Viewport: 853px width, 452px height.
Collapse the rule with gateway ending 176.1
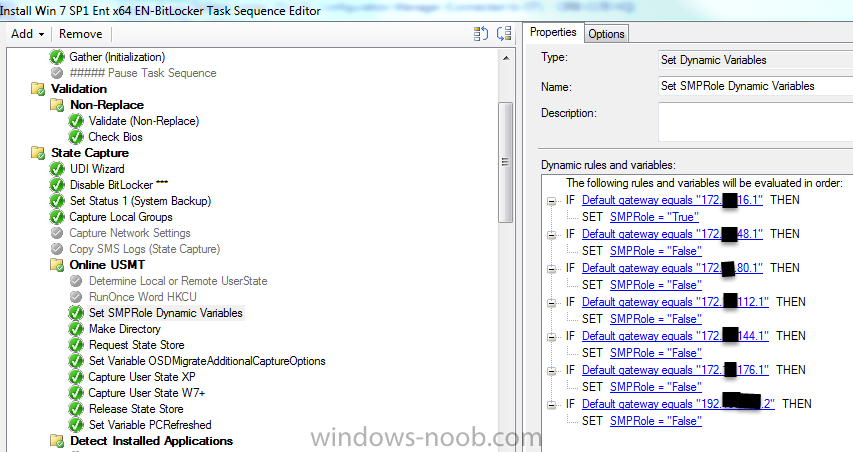tap(552, 371)
